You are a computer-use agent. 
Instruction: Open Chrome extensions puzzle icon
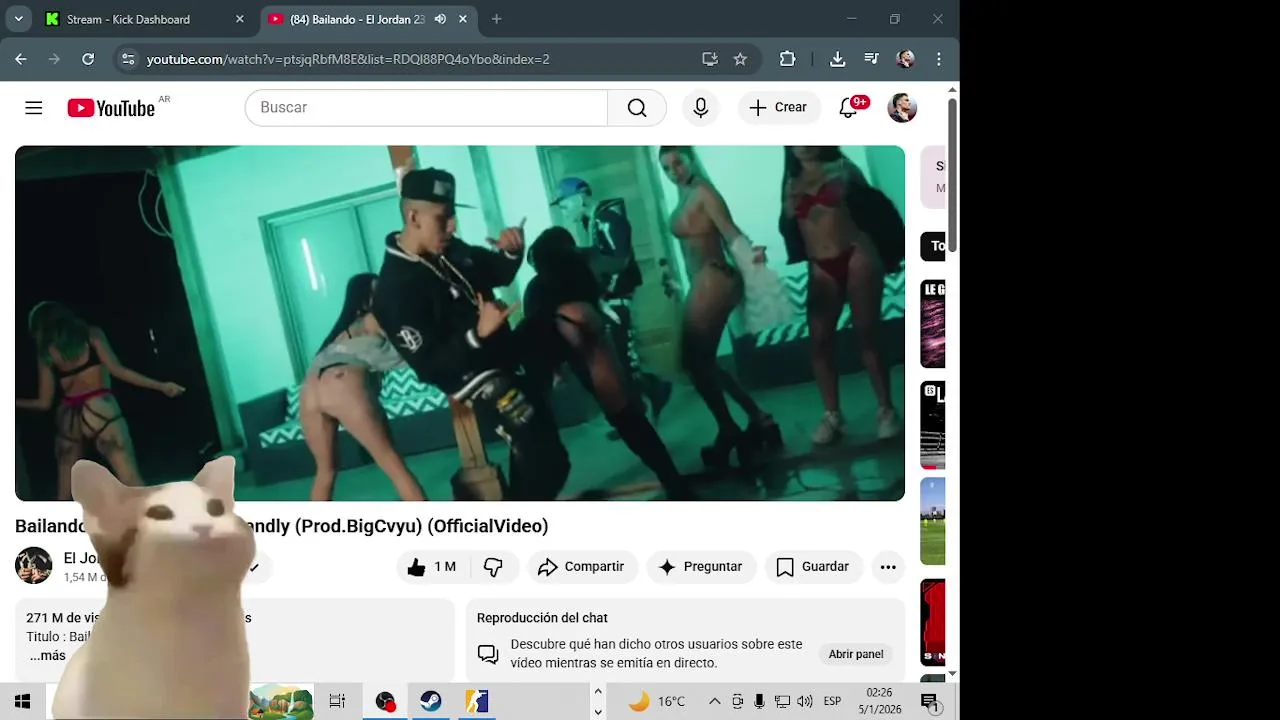click(x=788, y=59)
